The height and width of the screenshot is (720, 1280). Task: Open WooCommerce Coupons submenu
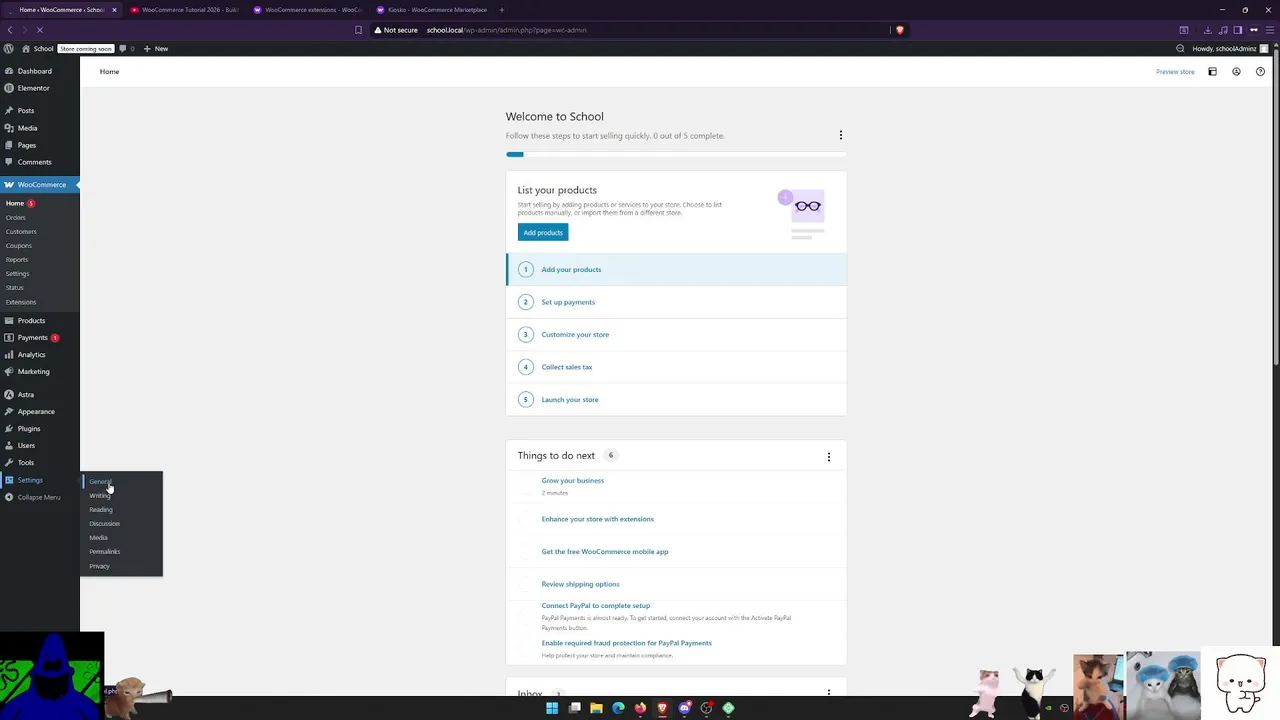[19, 245]
